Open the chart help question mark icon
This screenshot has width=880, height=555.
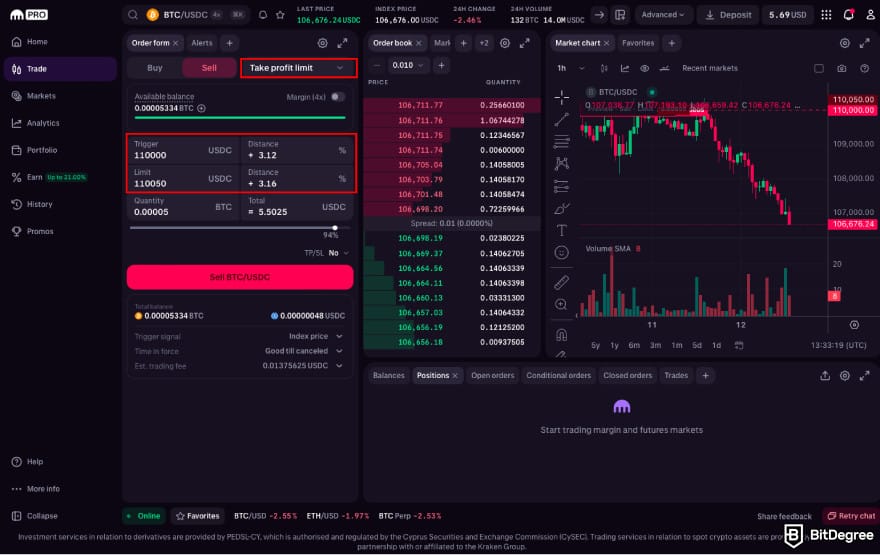point(864,68)
